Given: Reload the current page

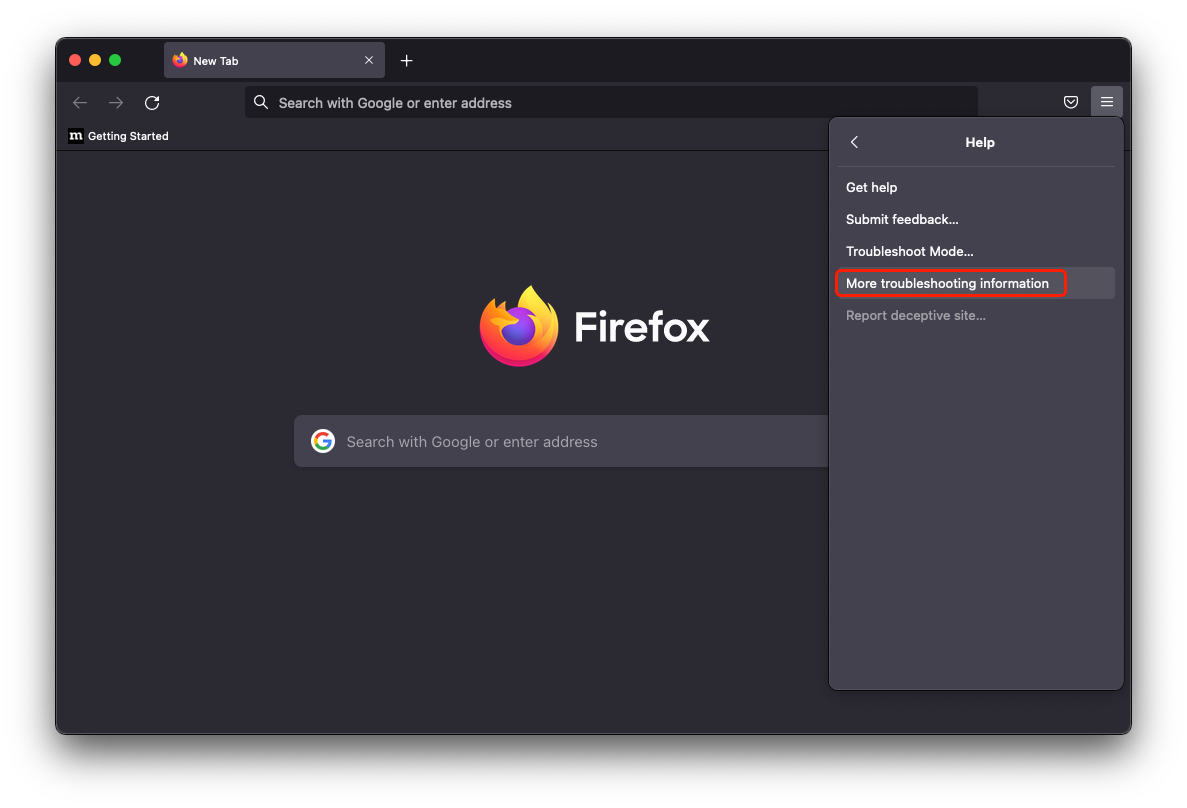Looking at the screenshot, I should pos(152,103).
